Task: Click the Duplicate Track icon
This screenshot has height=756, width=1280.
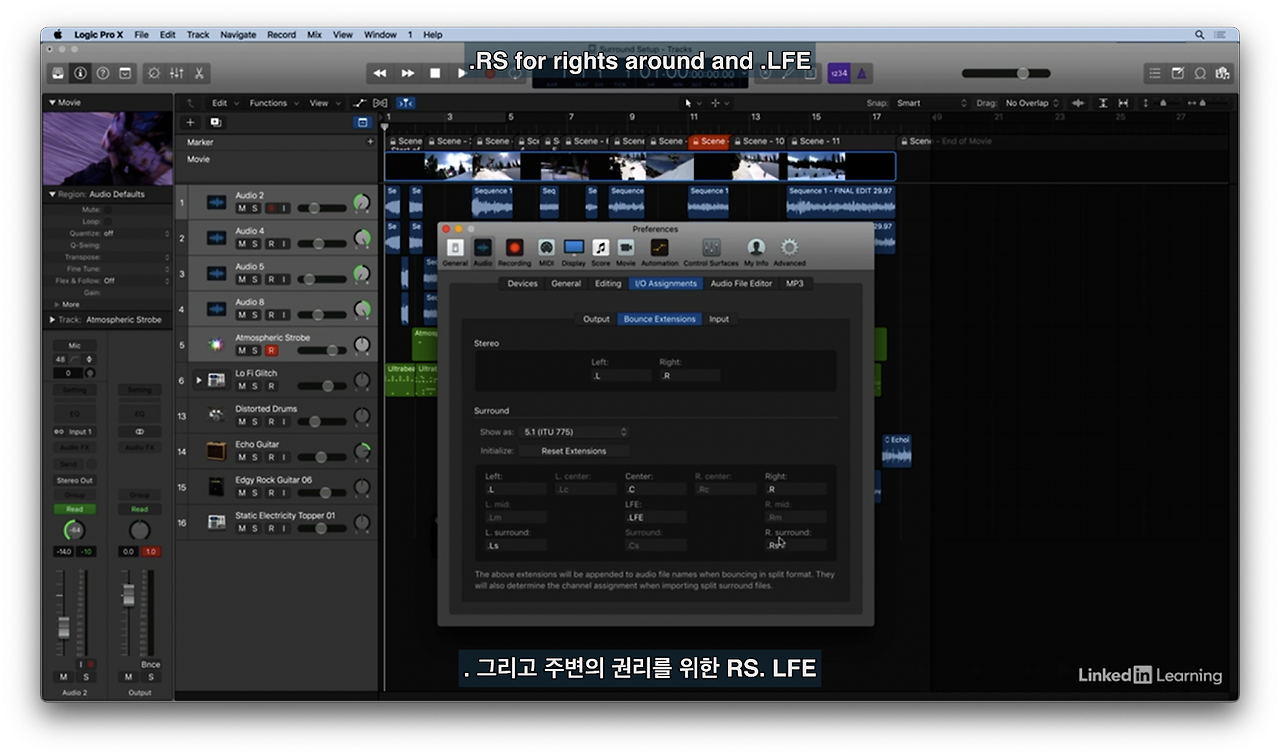Action: coord(215,122)
